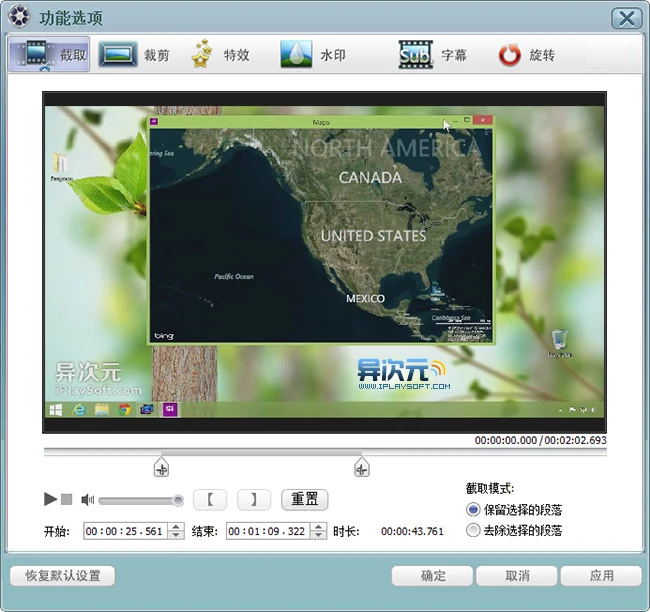The height and width of the screenshot is (612, 650).
Task: Click the 旋转 rotate icon
Action: (510, 55)
